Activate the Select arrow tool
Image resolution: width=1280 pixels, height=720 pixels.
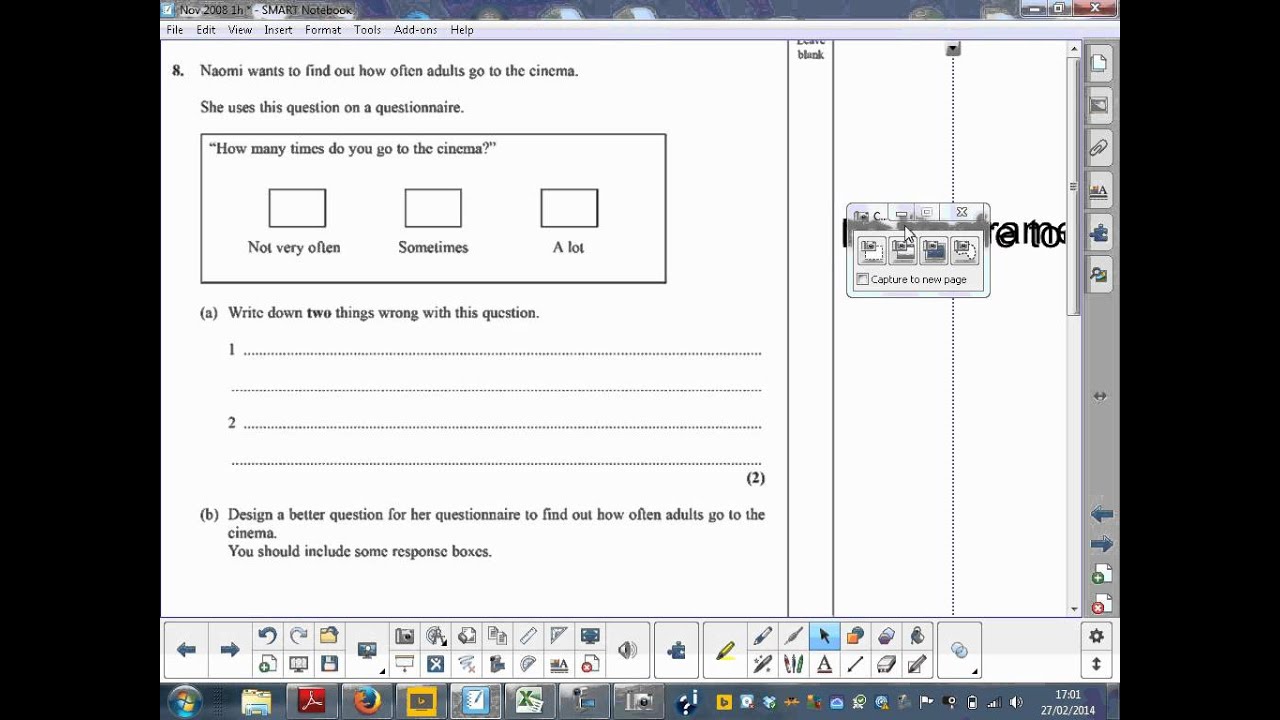pos(824,636)
